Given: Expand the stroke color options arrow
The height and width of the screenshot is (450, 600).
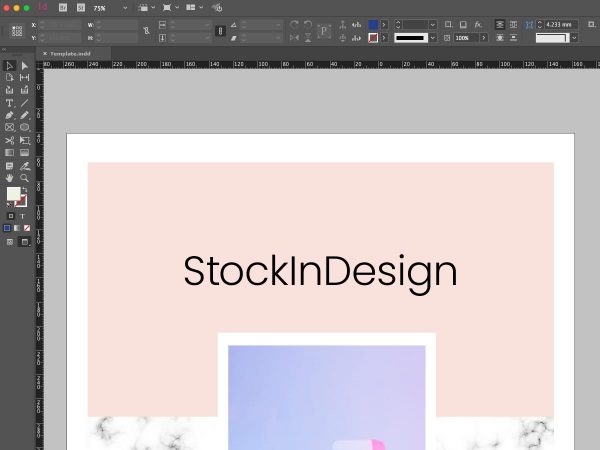Looking at the screenshot, I should click(384, 38).
